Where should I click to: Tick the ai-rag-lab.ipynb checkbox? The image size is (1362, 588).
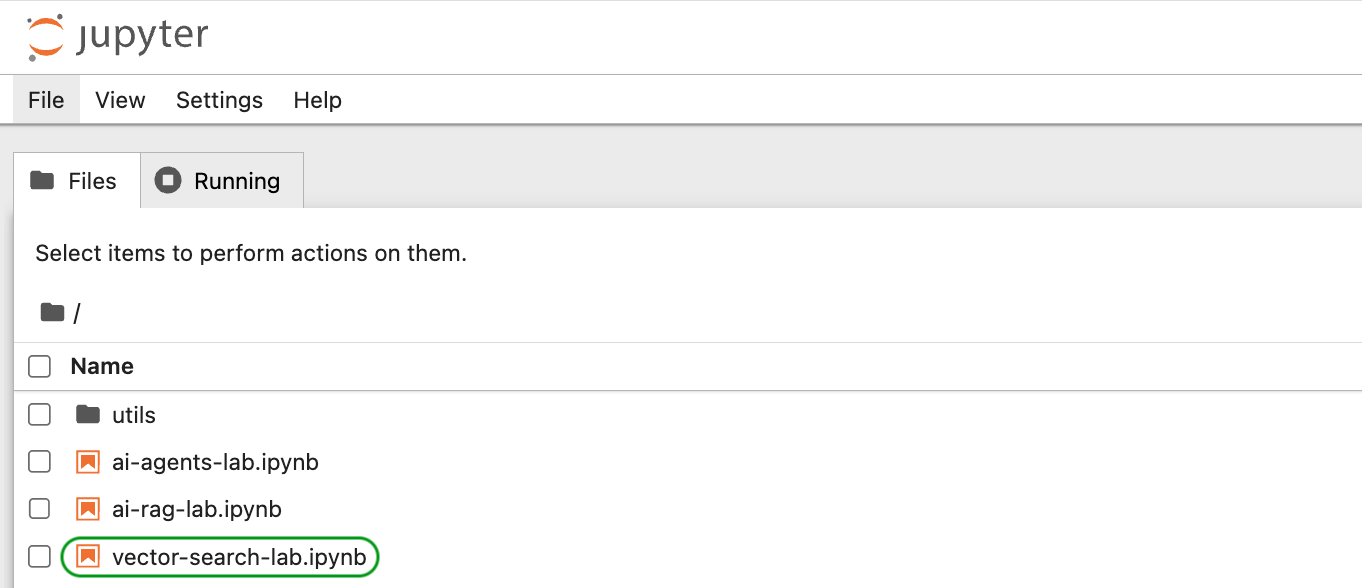tap(39, 509)
